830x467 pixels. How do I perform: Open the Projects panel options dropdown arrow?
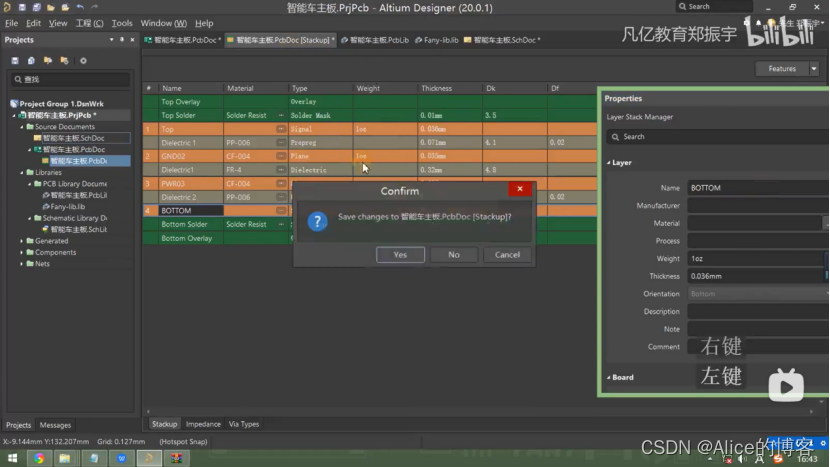[111, 40]
